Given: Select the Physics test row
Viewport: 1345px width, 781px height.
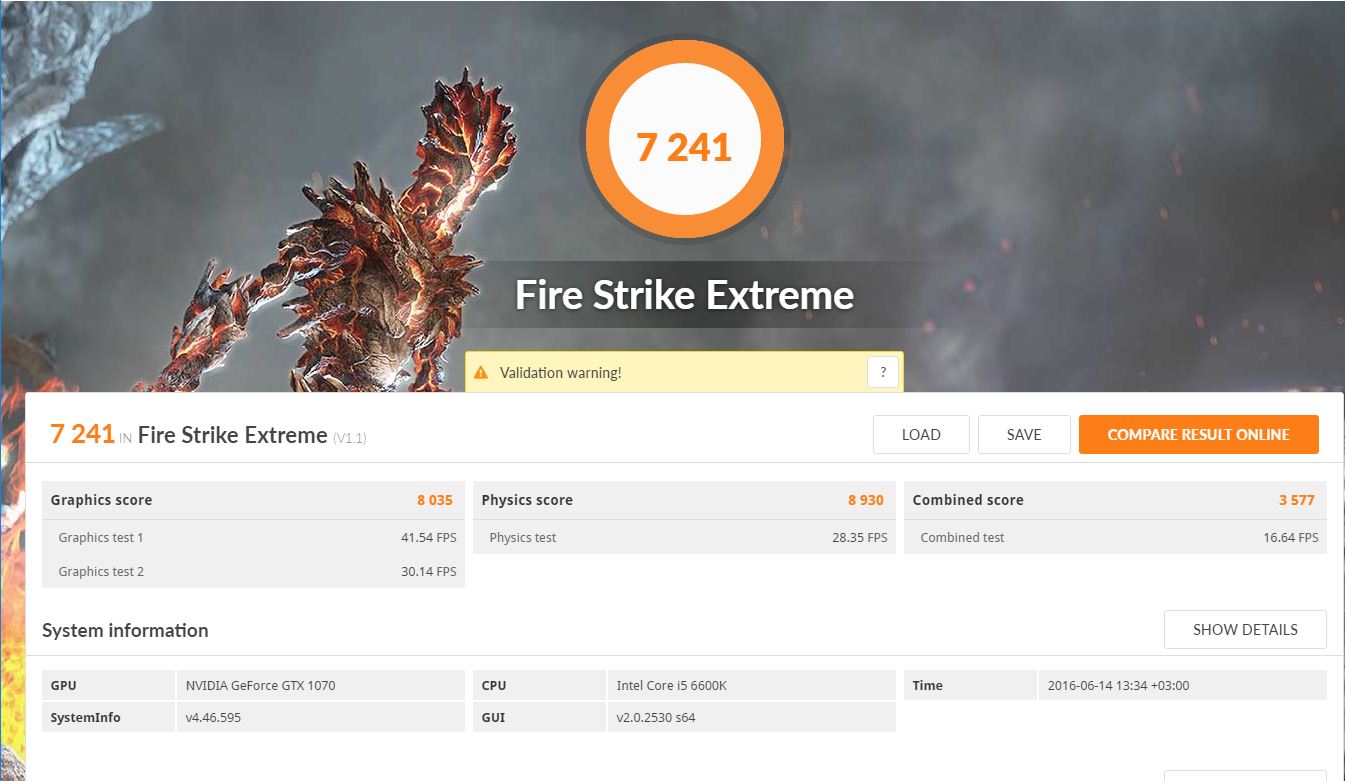Looking at the screenshot, I should pos(685,537).
